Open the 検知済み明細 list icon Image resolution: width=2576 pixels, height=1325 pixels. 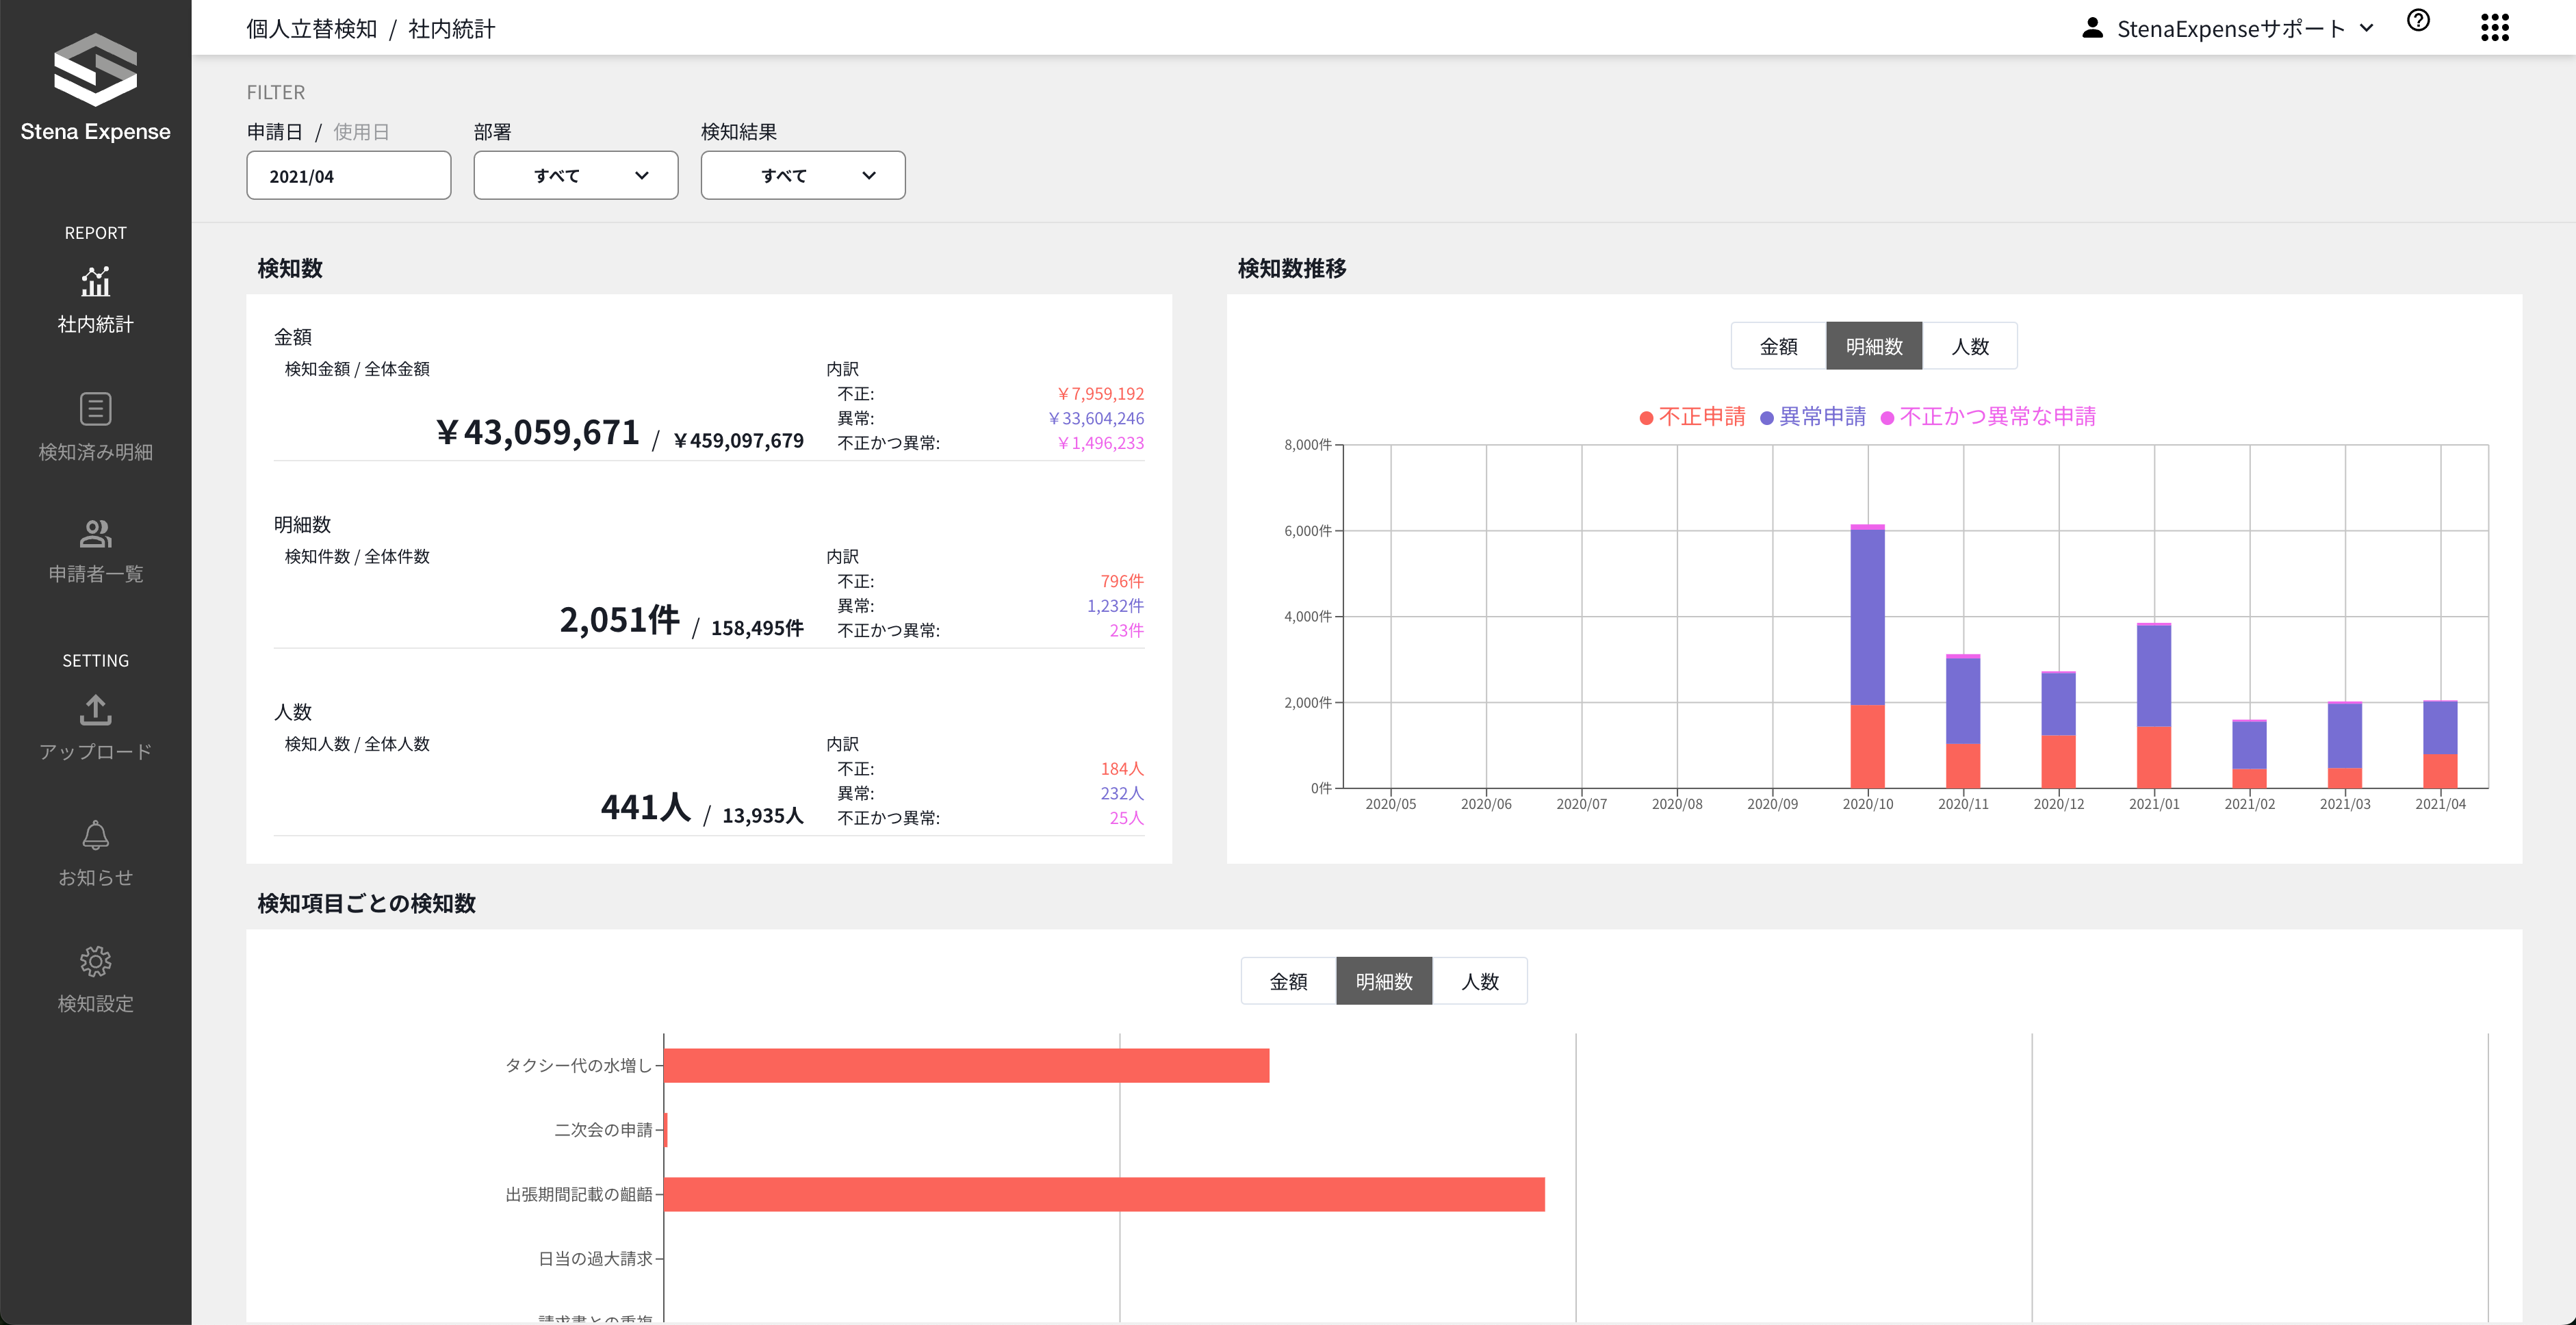95,409
